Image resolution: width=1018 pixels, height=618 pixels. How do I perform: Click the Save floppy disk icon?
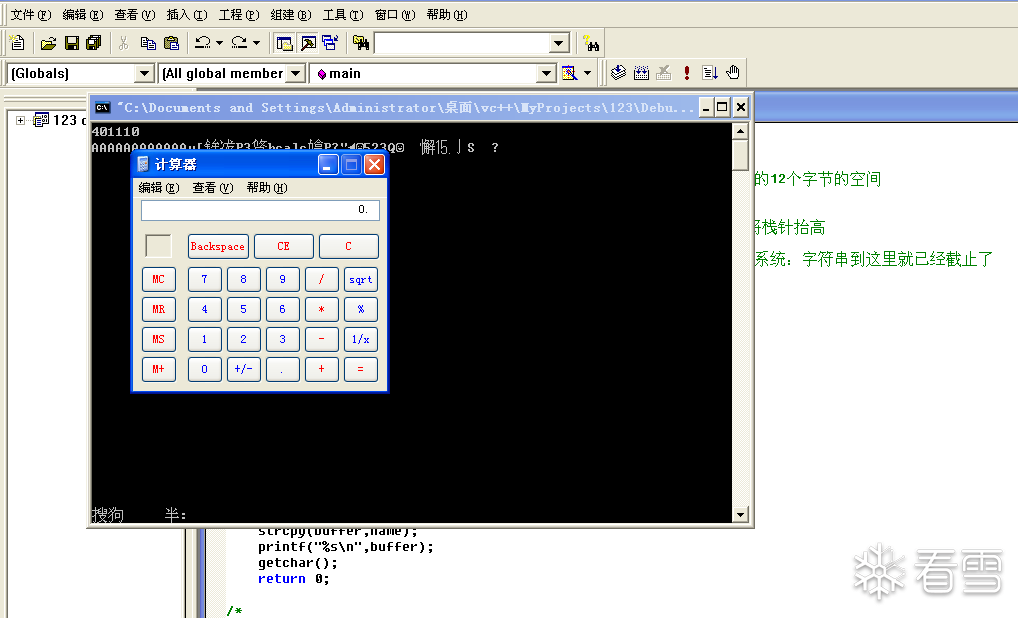[x=71, y=43]
